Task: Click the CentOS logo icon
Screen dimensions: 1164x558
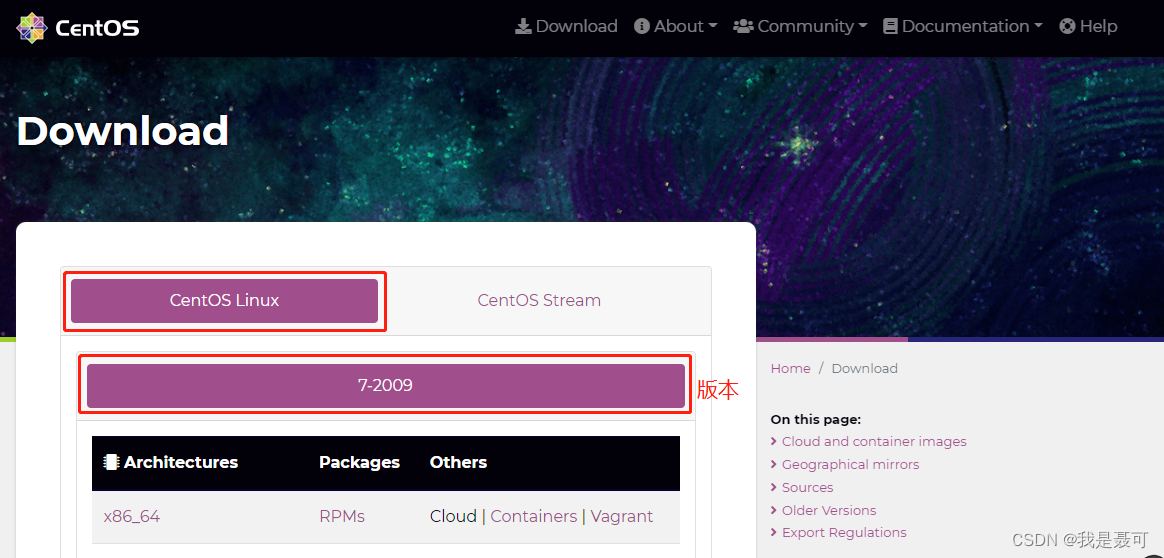Action: [32, 28]
